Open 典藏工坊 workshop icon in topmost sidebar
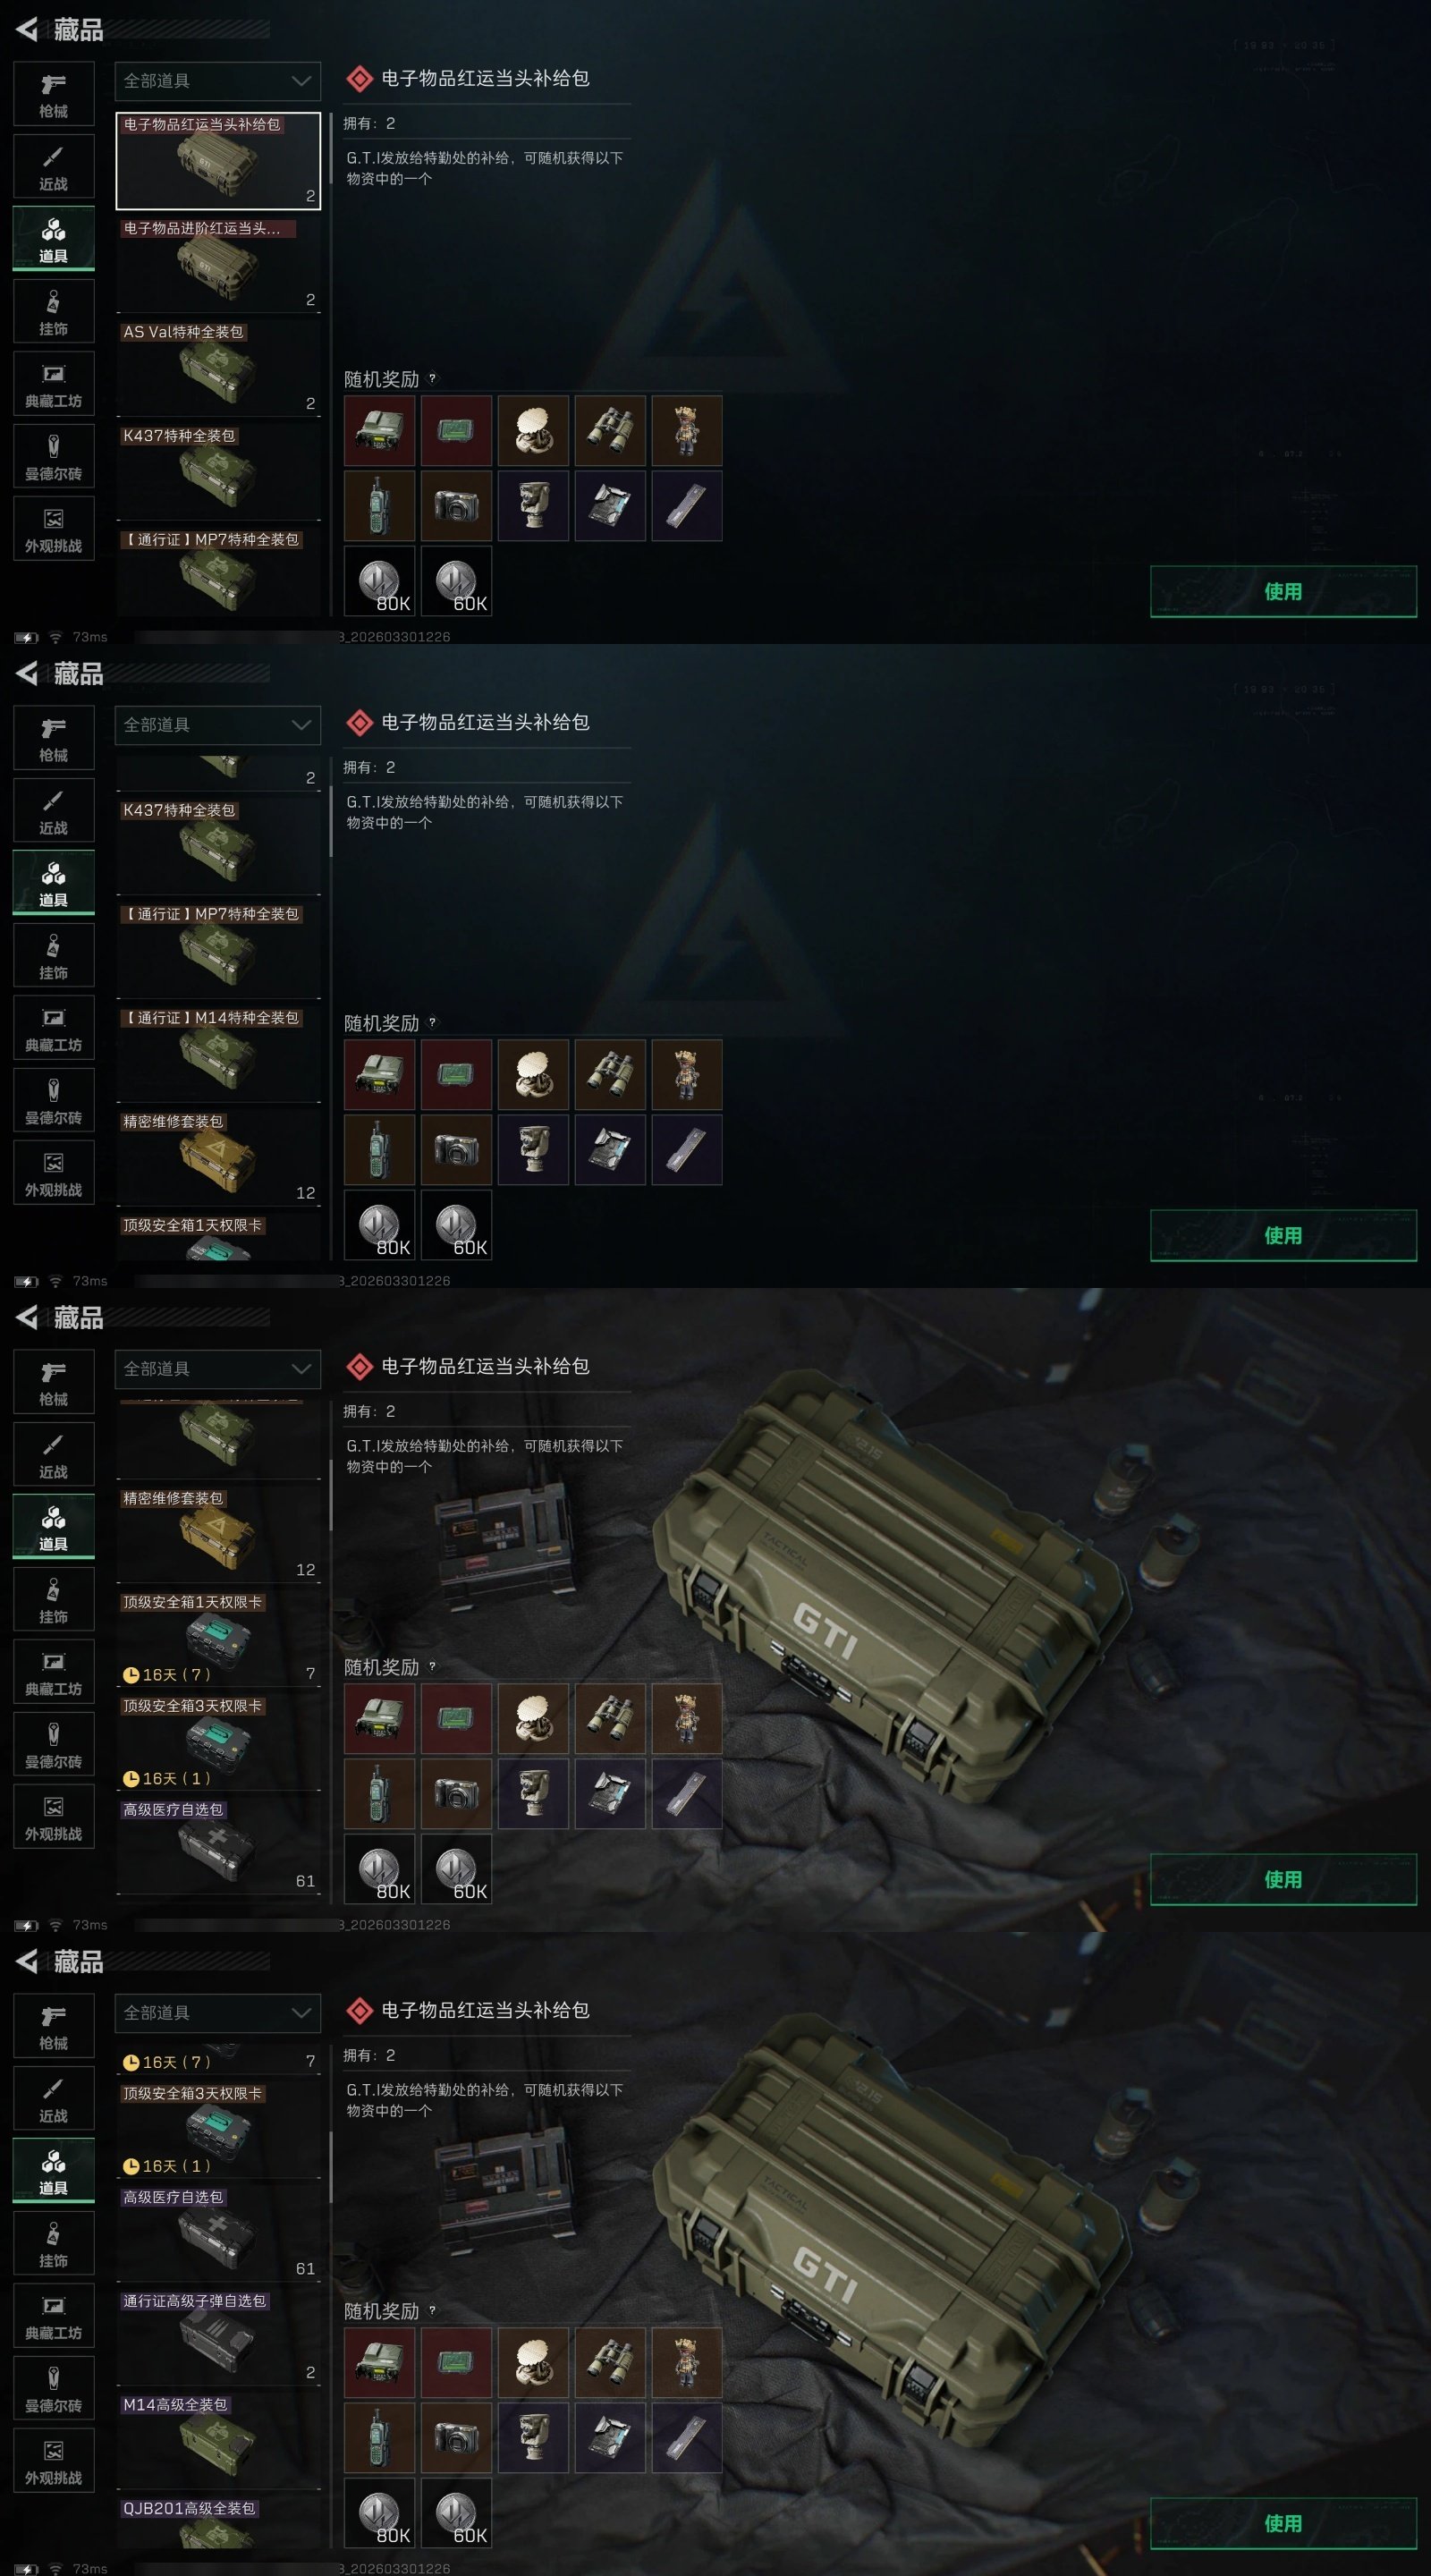1431x2576 pixels. pyautogui.click(x=54, y=384)
